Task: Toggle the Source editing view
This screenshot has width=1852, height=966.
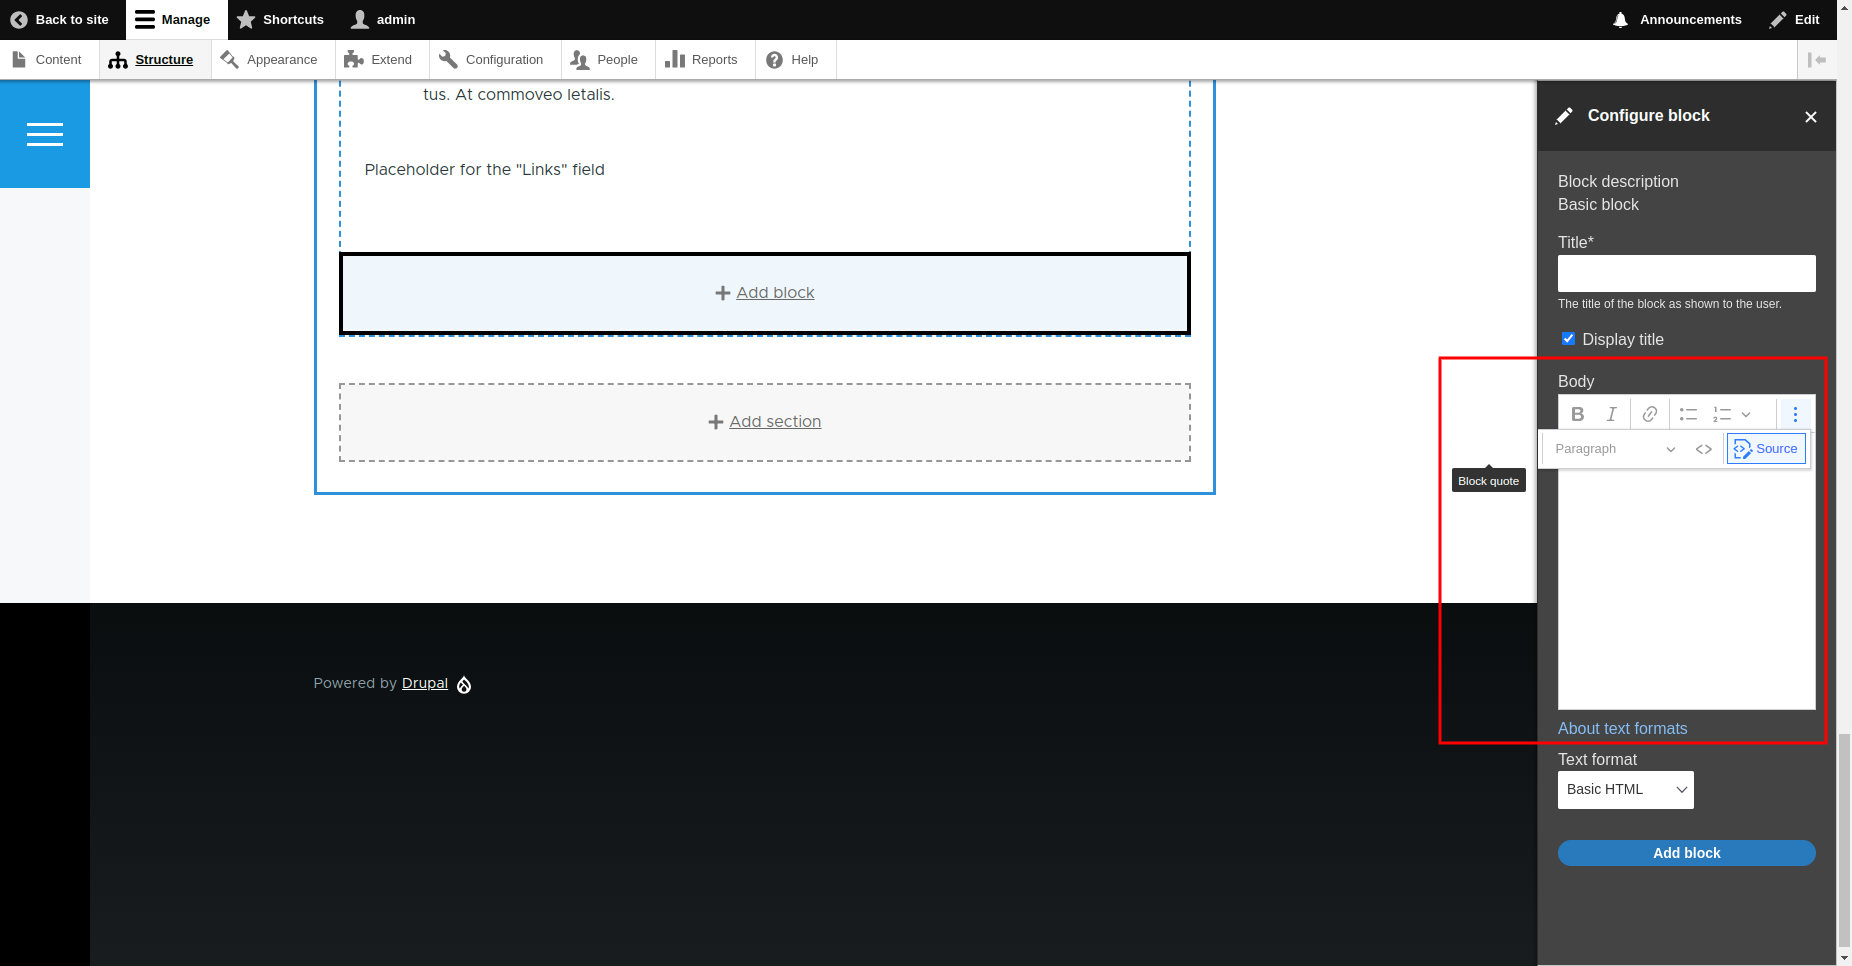Action: [x=1766, y=448]
